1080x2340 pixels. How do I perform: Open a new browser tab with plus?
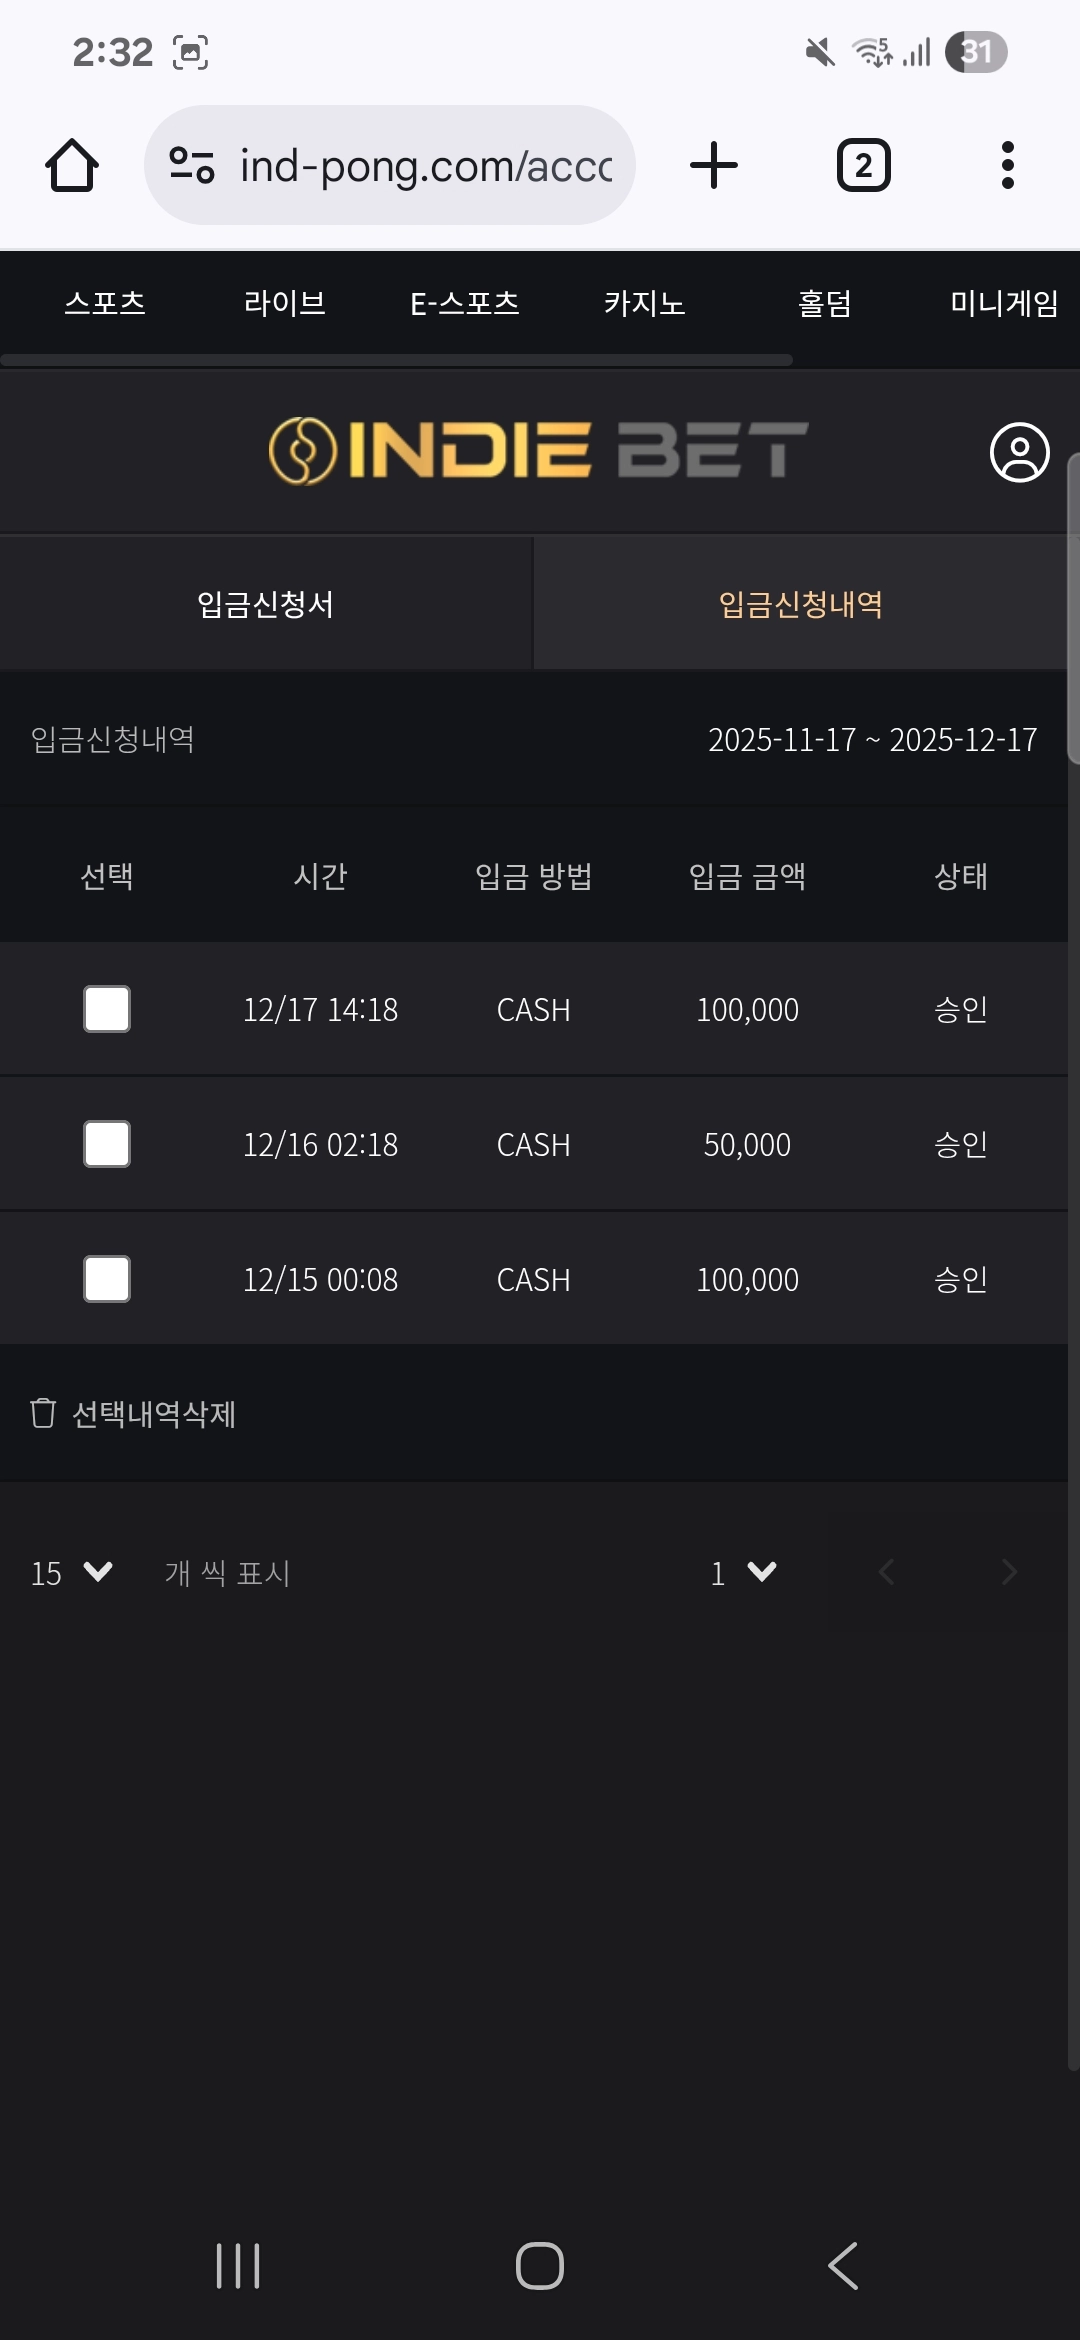coord(714,165)
